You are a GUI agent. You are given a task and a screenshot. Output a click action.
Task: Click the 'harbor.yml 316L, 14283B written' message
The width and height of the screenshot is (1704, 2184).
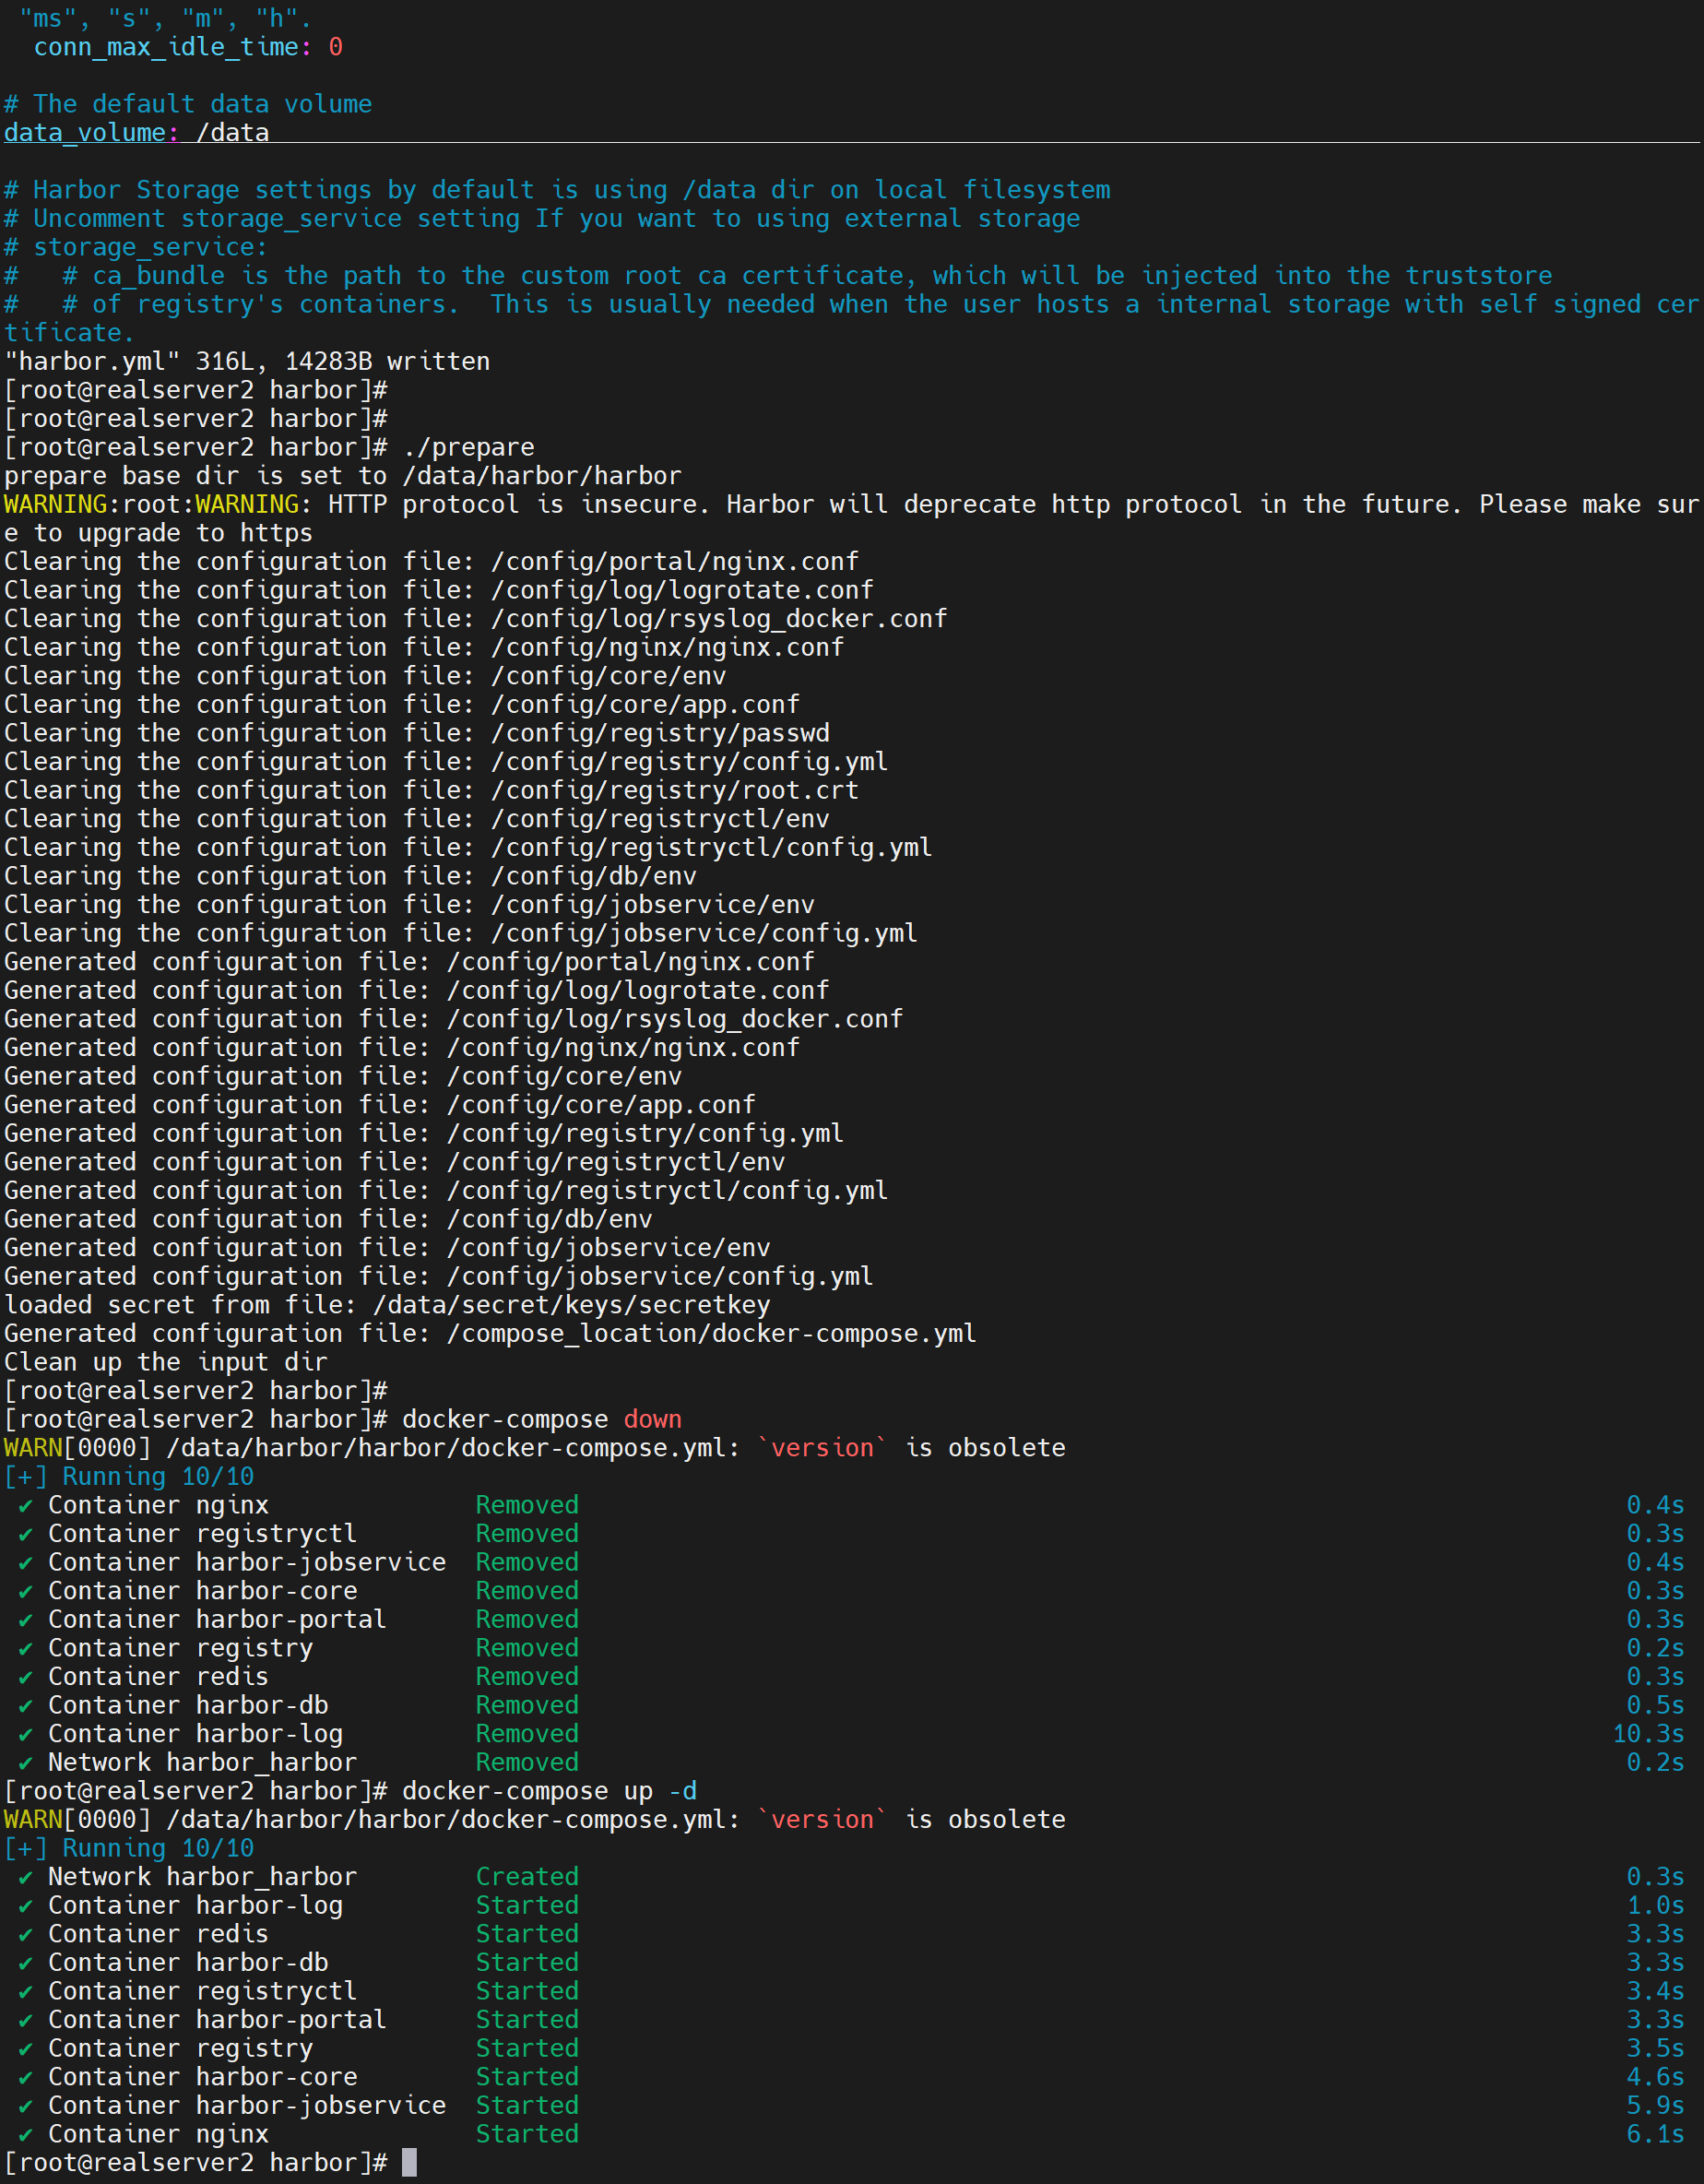[247, 361]
